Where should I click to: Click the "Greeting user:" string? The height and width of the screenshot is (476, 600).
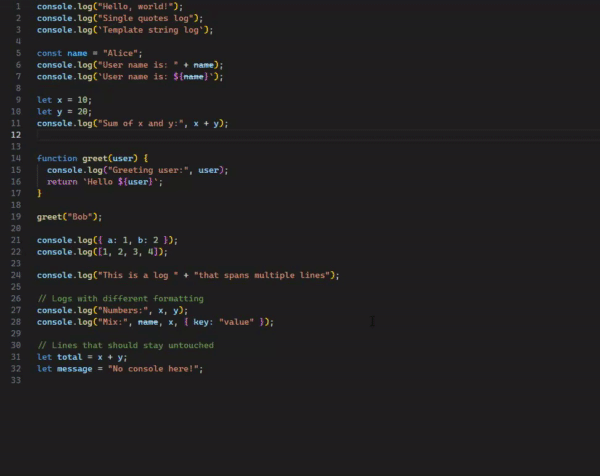(148, 170)
